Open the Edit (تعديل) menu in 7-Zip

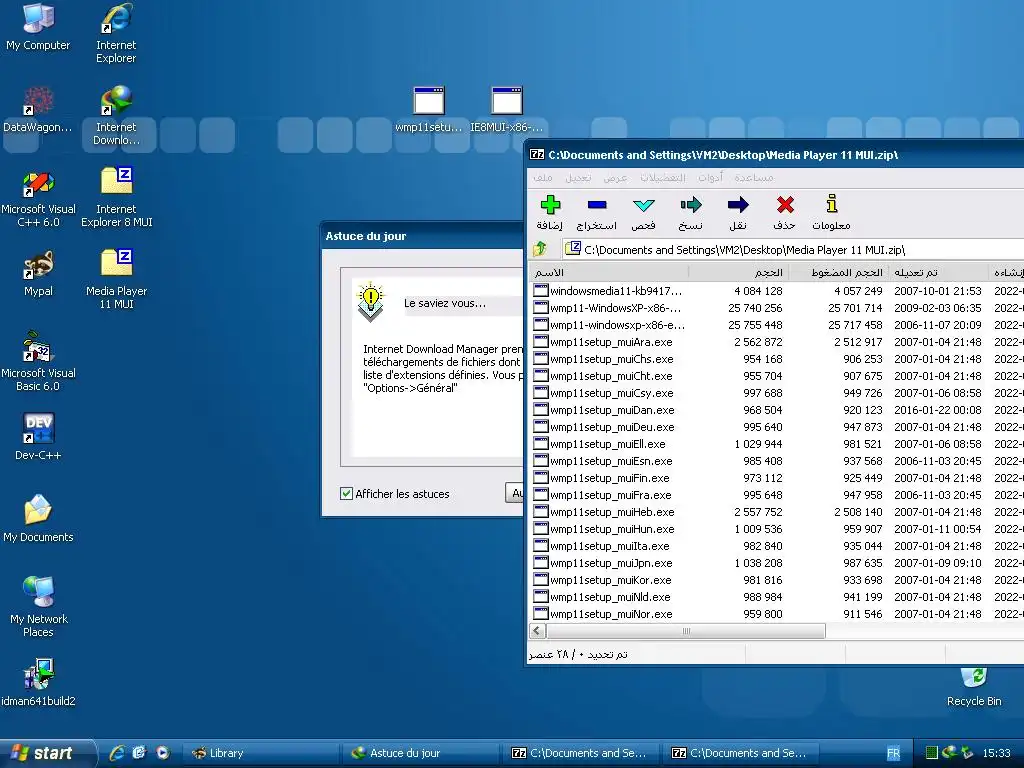coord(578,178)
